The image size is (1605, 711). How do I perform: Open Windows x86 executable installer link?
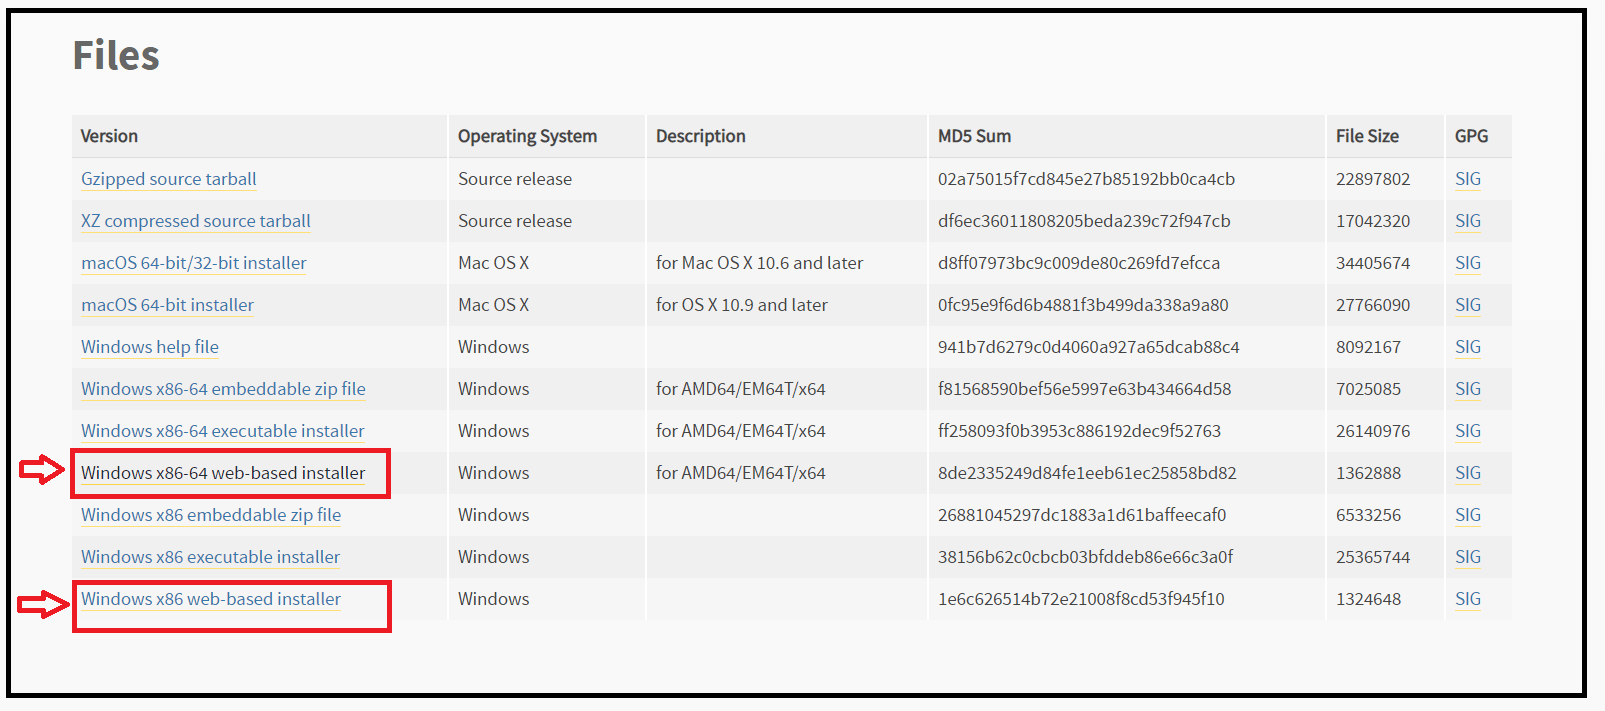tap(210, 557)
